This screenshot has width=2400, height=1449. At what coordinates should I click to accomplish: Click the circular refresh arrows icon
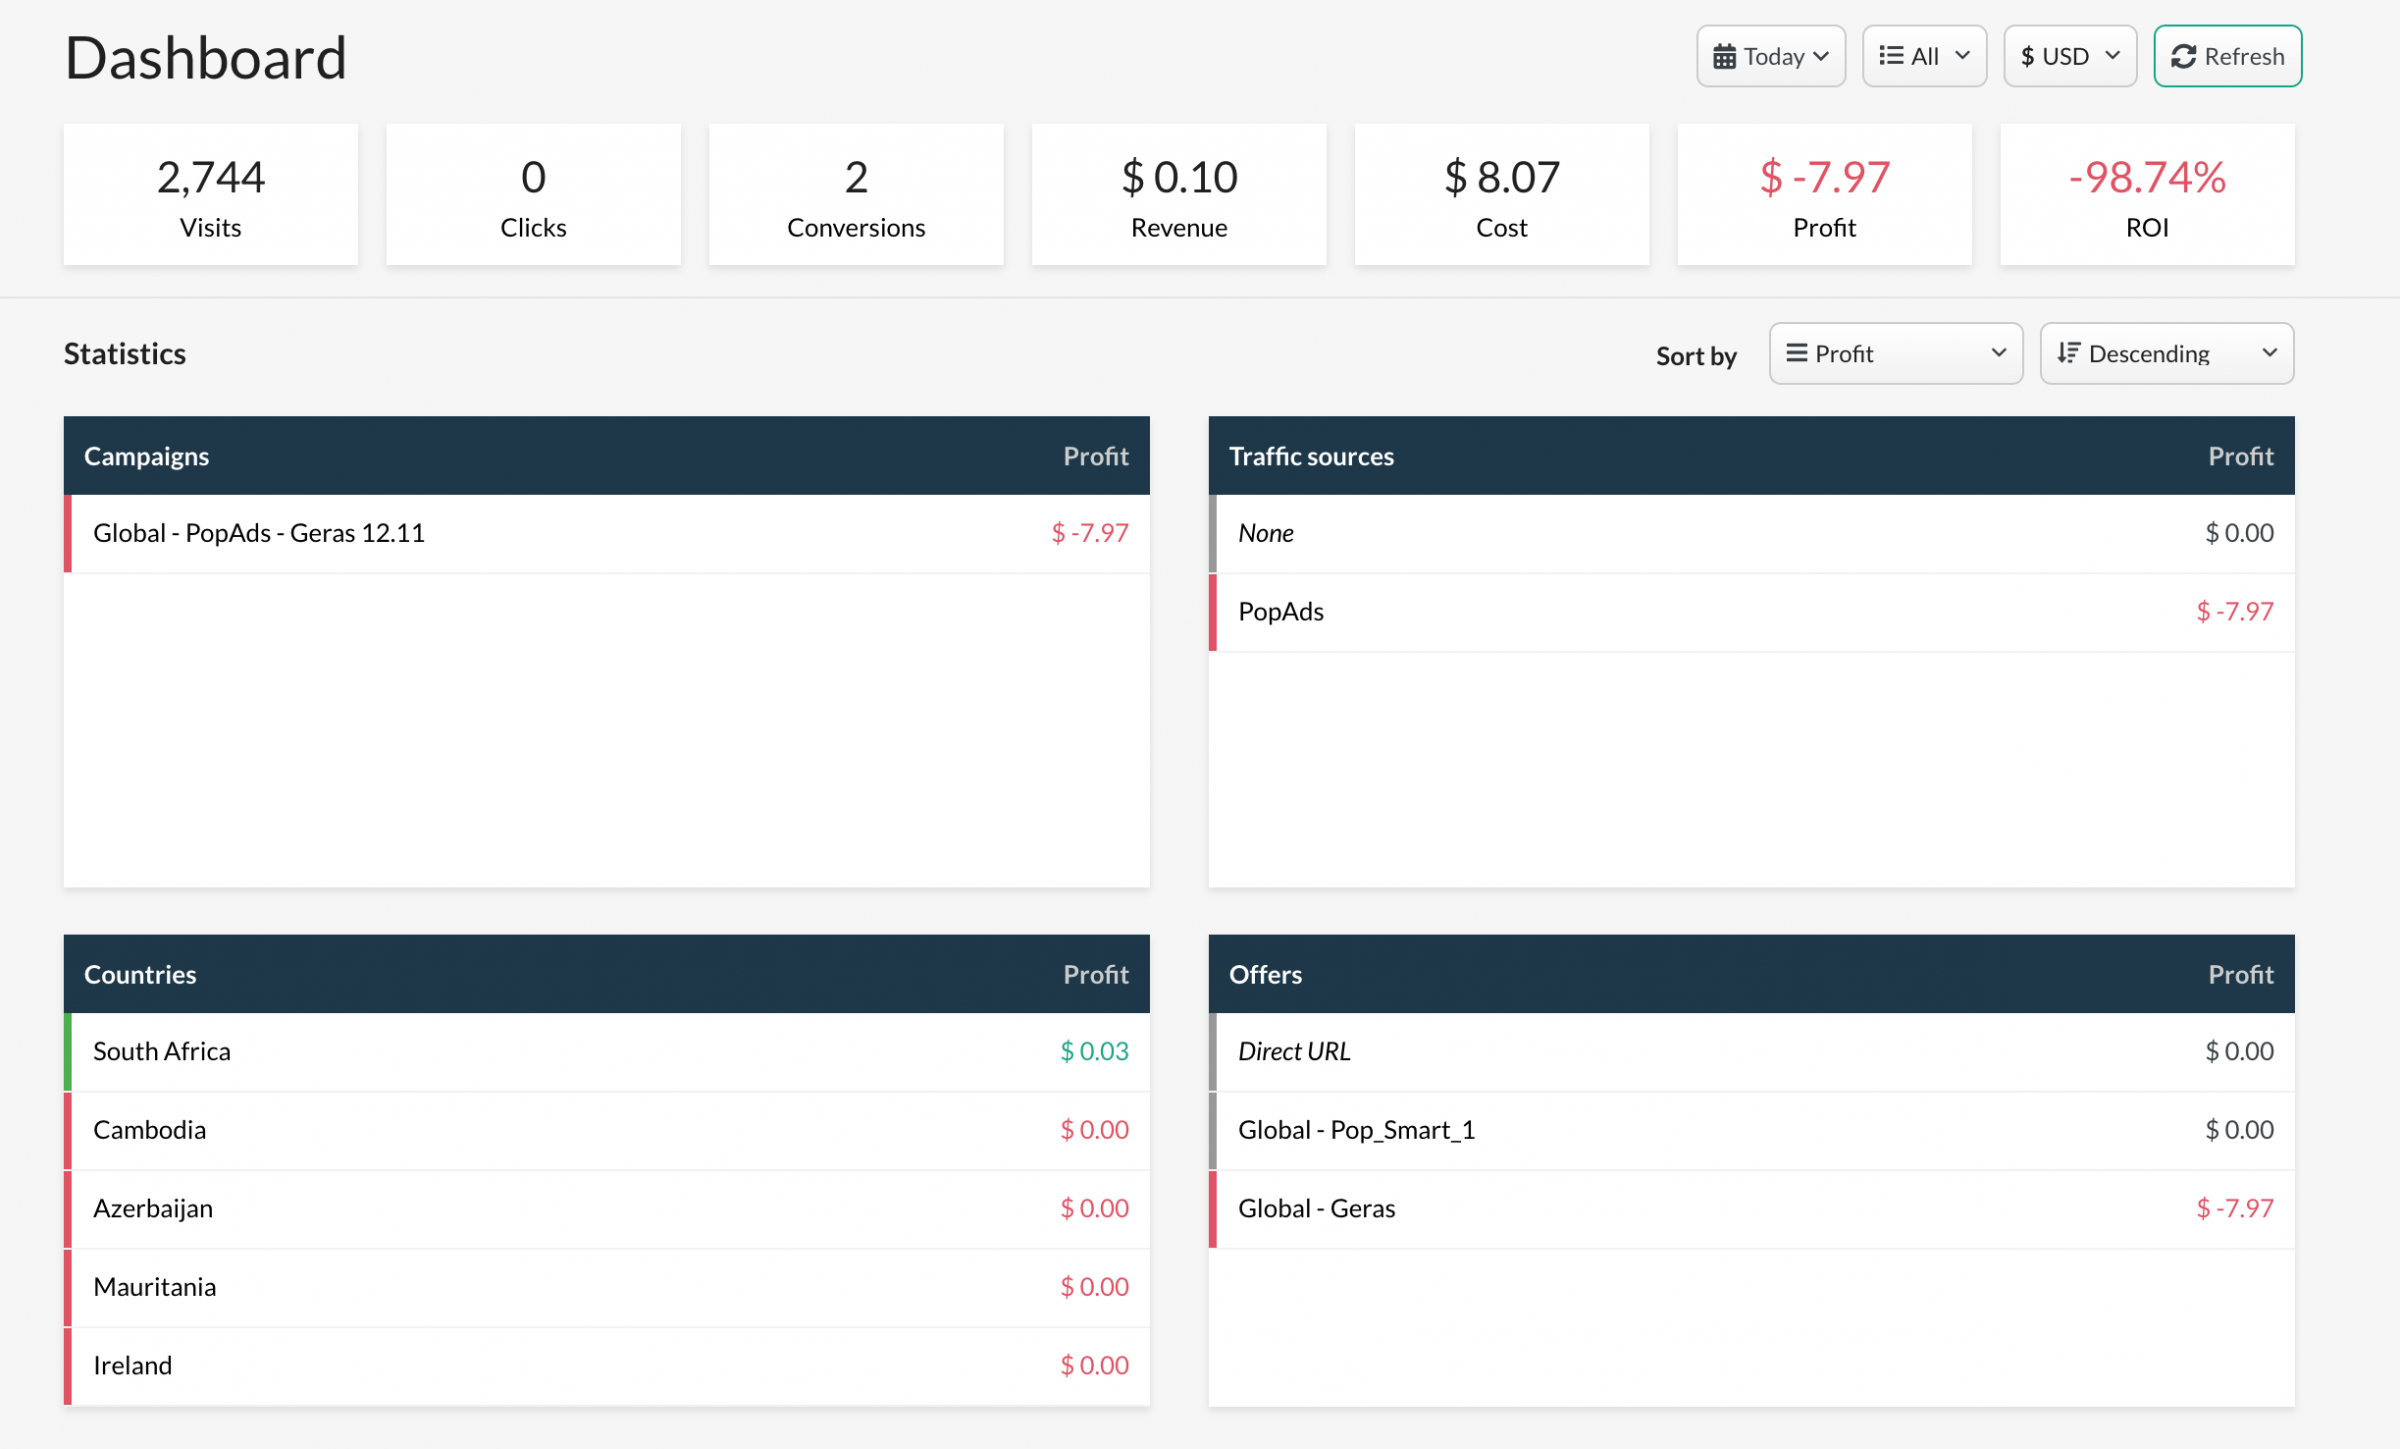(2183, 57)
